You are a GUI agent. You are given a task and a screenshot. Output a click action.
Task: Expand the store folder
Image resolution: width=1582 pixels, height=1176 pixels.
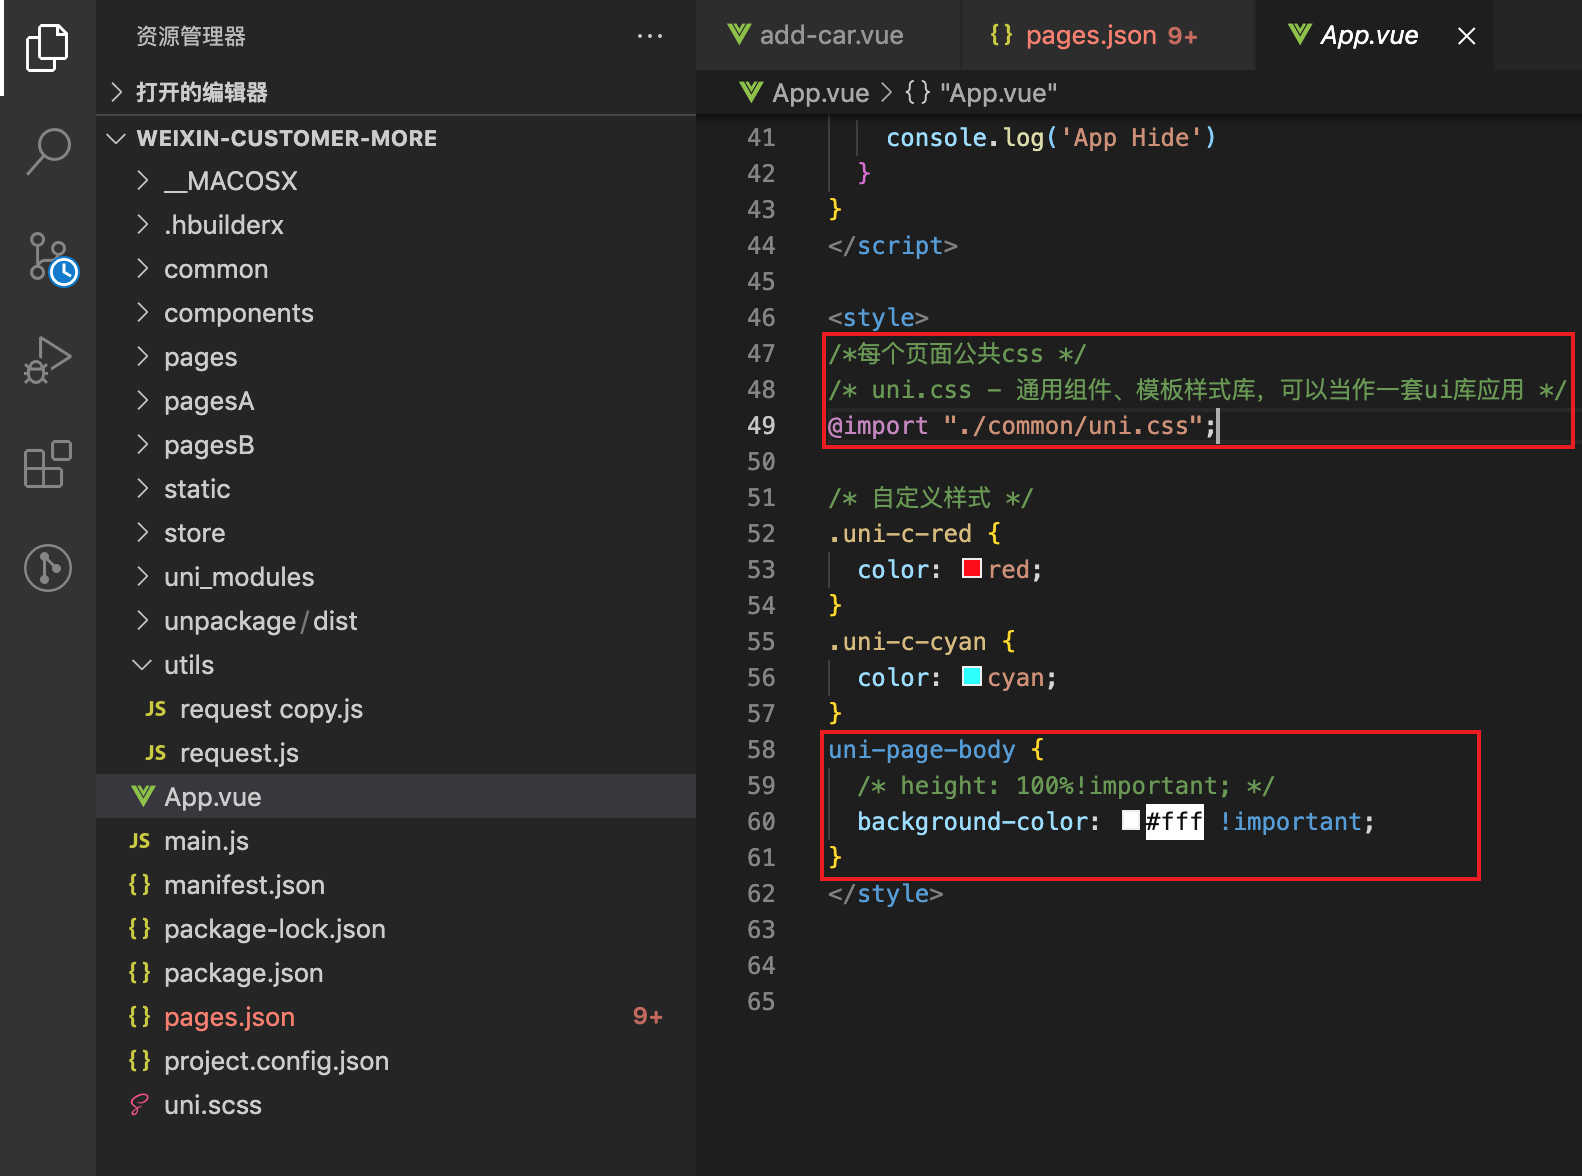142,533
